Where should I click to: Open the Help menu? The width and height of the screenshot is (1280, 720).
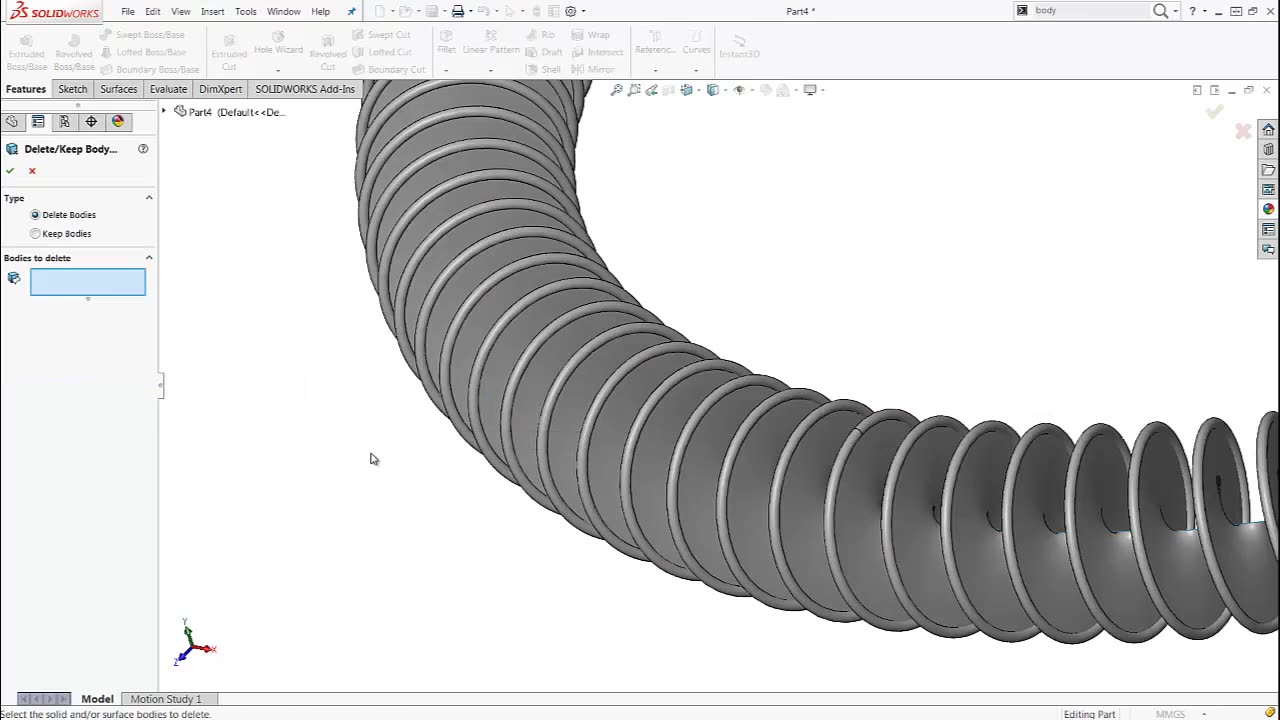(x=320, y=12)
